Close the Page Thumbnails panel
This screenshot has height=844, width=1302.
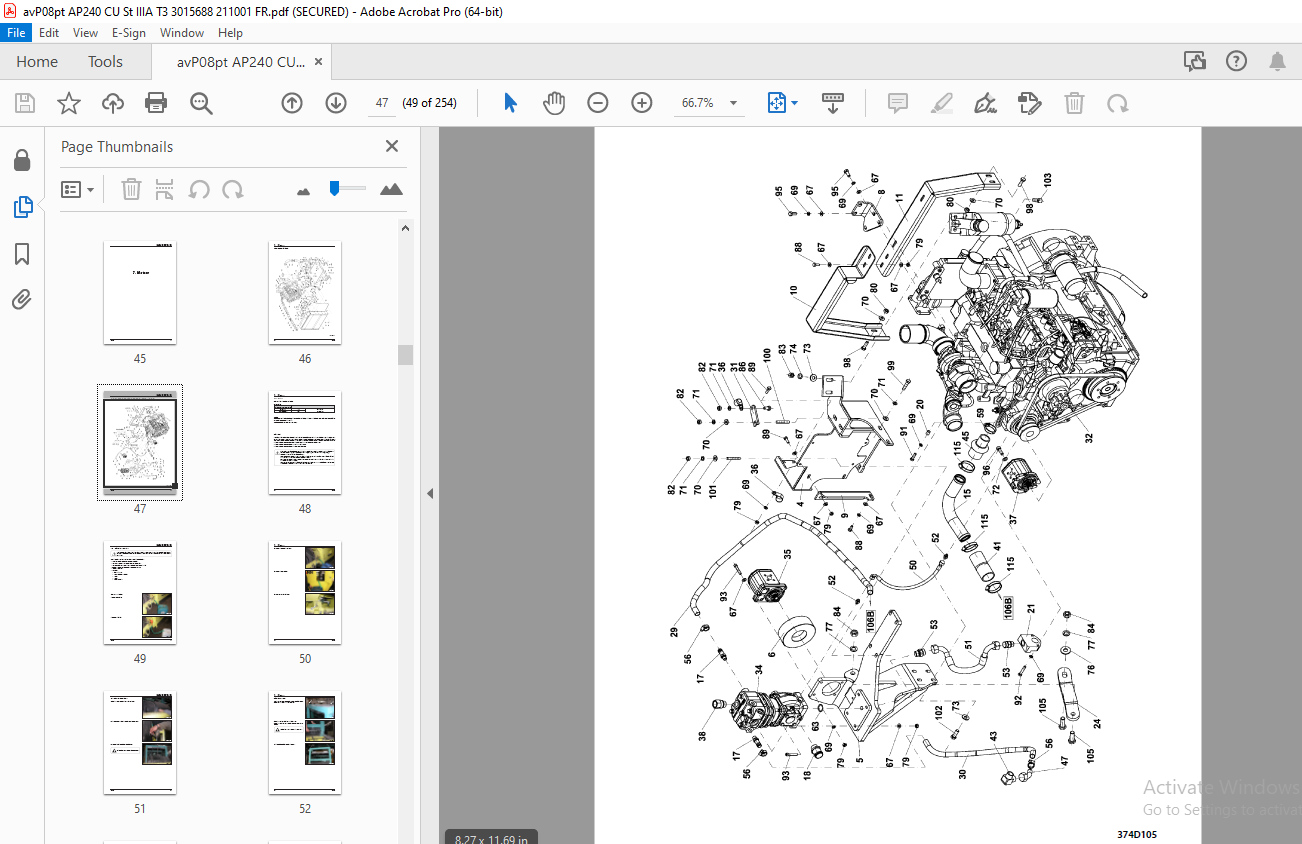pos(392,146)
